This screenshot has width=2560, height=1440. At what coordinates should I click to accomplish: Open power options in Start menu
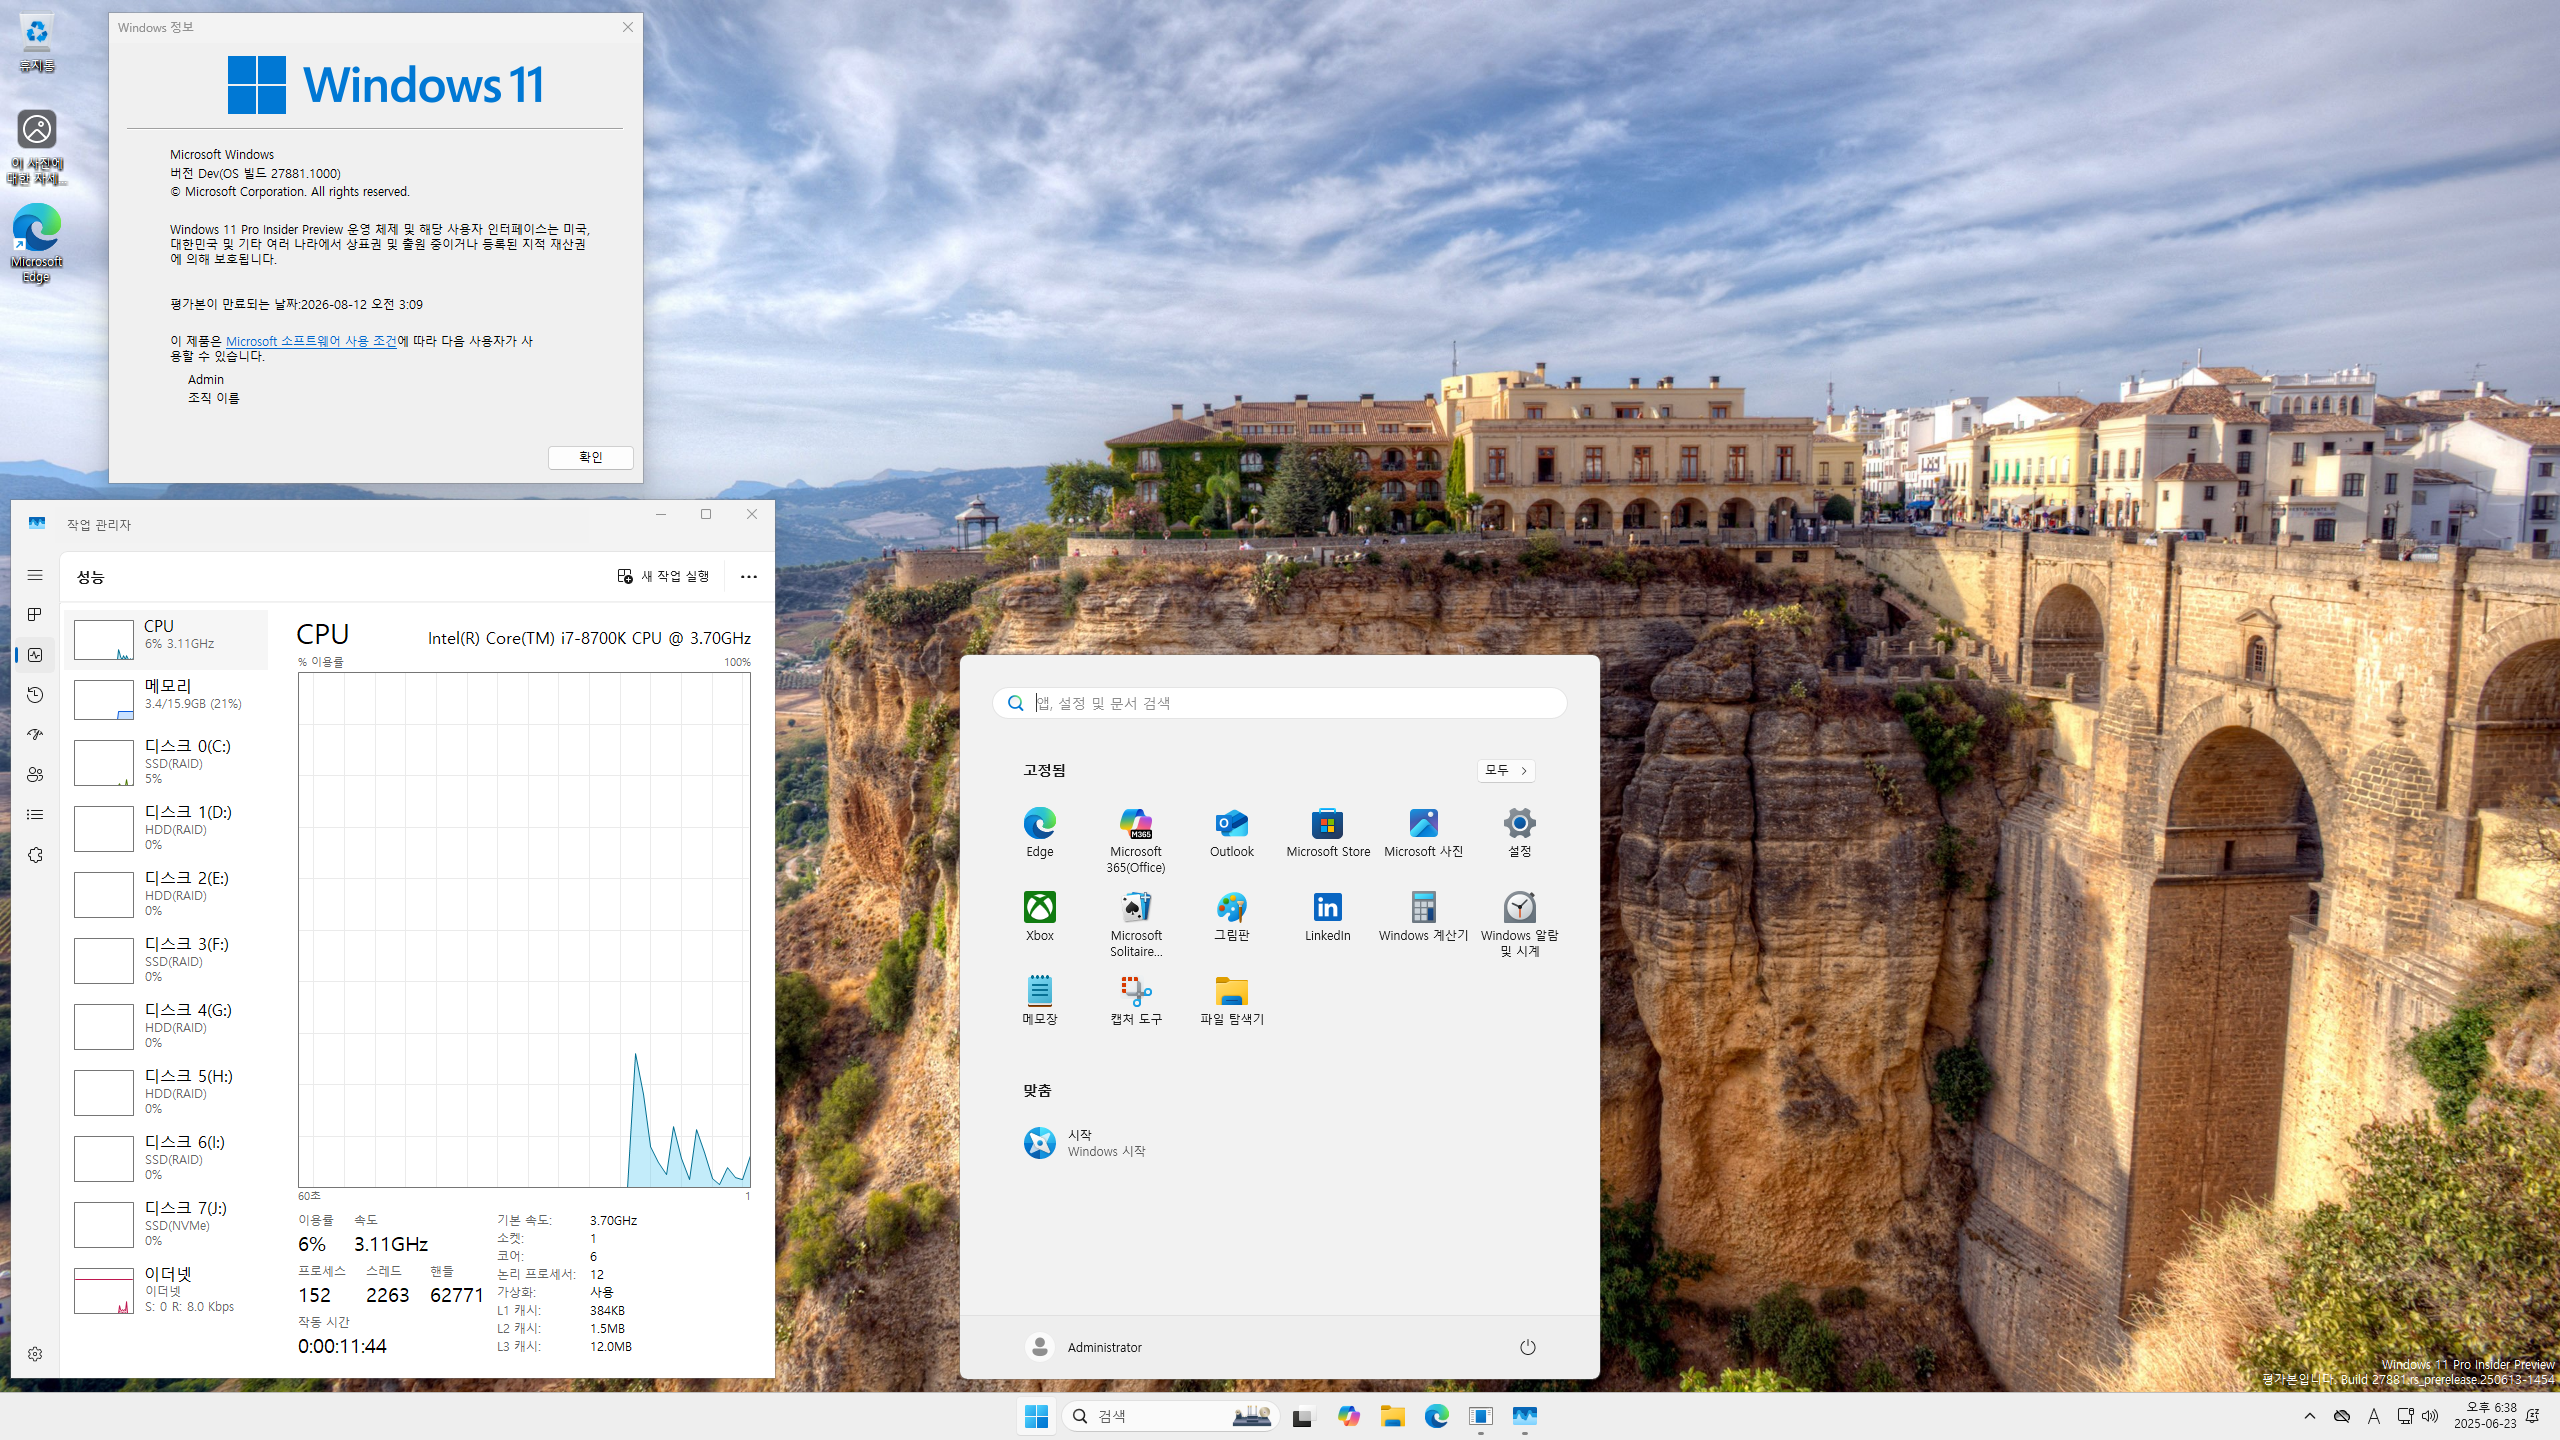click(1527, 1347)
